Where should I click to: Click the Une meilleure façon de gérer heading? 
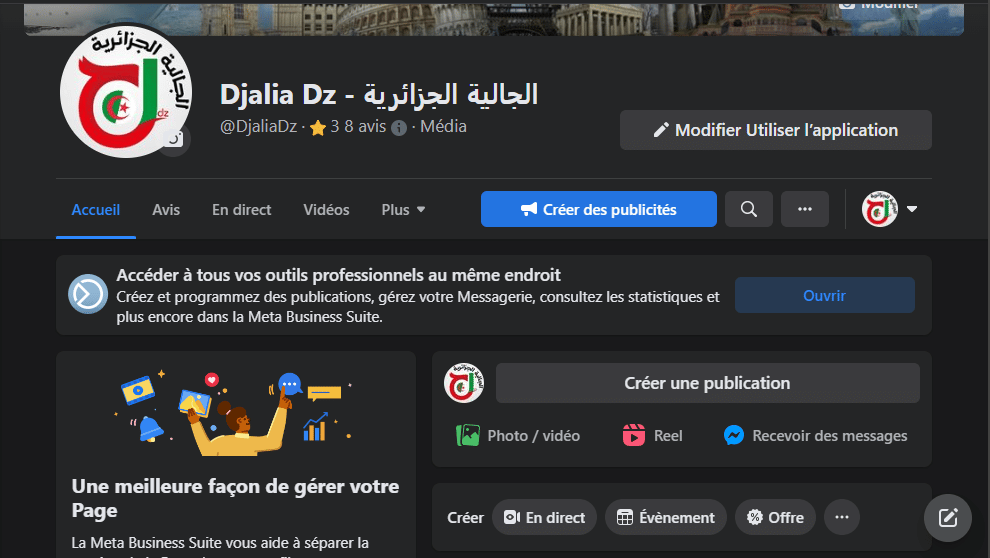click(235, 498)
